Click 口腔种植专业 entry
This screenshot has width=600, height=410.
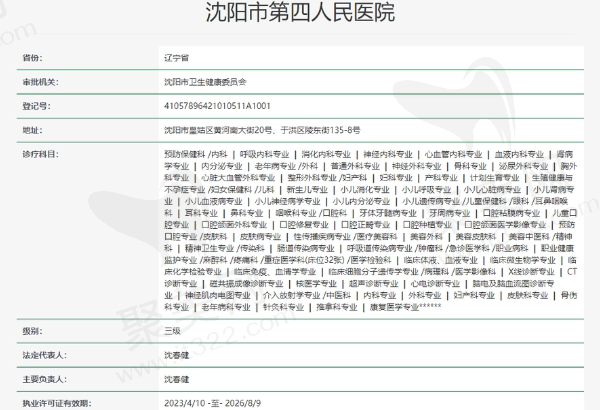coord(427,225)
